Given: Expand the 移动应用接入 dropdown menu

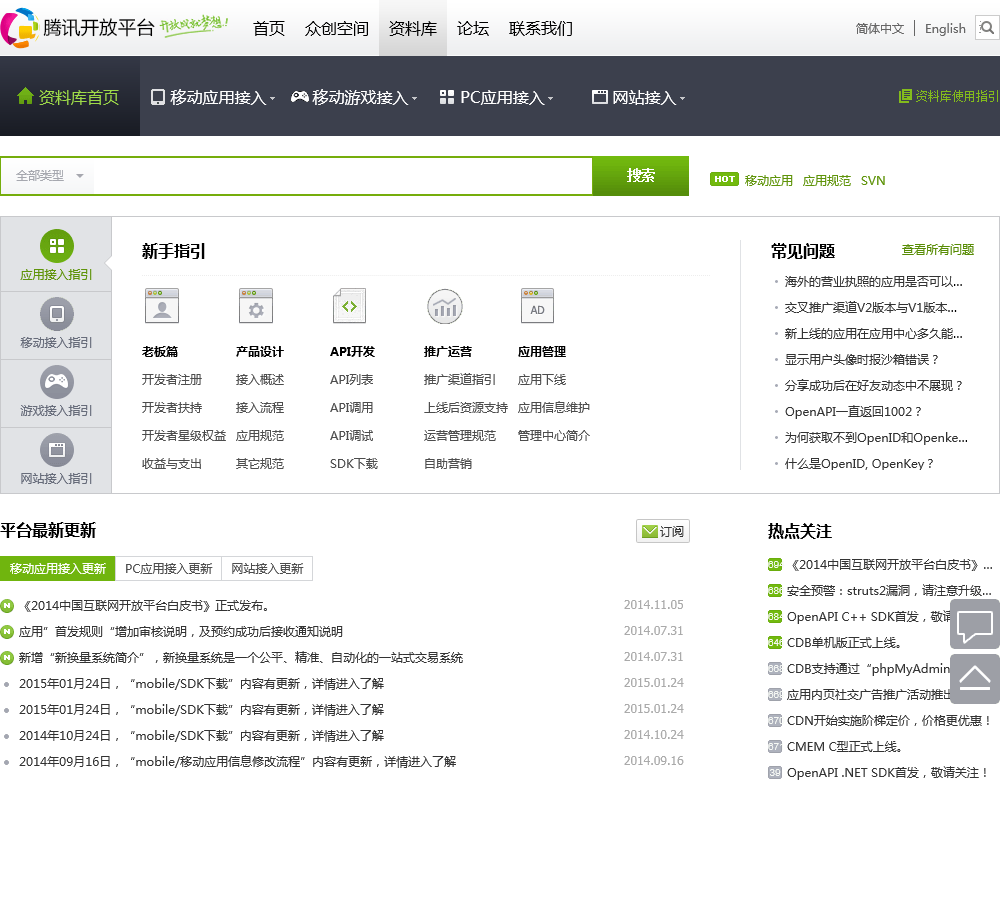Looking at the screenshot, I should point(212,98).
